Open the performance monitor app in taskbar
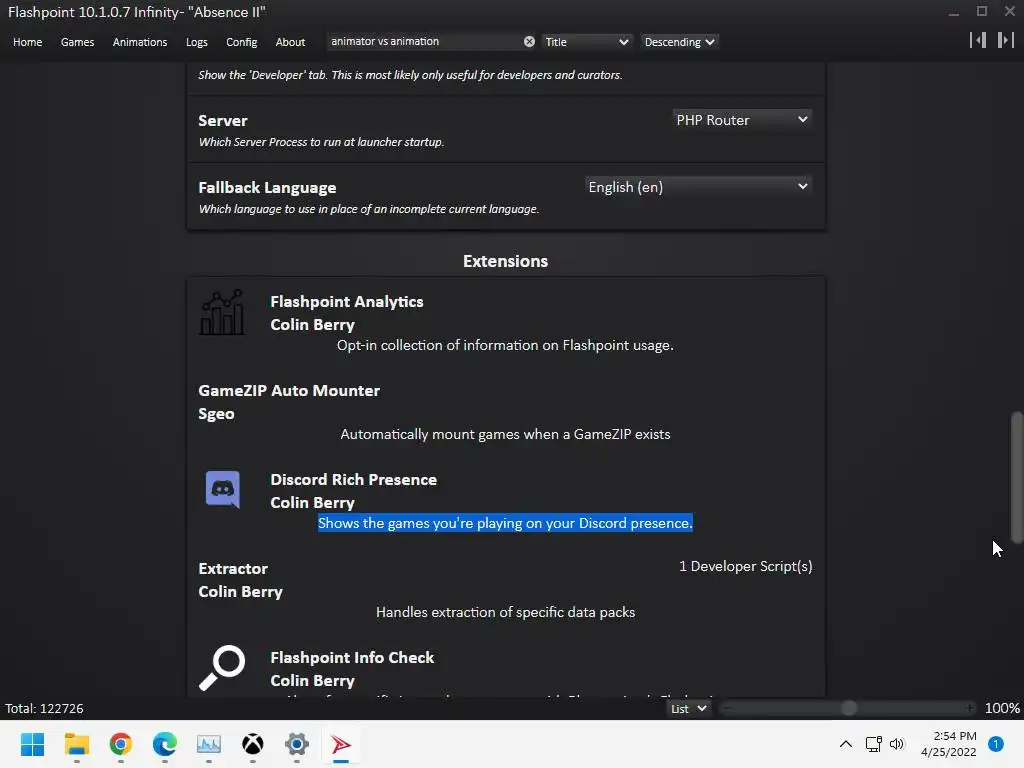This screenshot has height=768, width=1024. [209, 744]
